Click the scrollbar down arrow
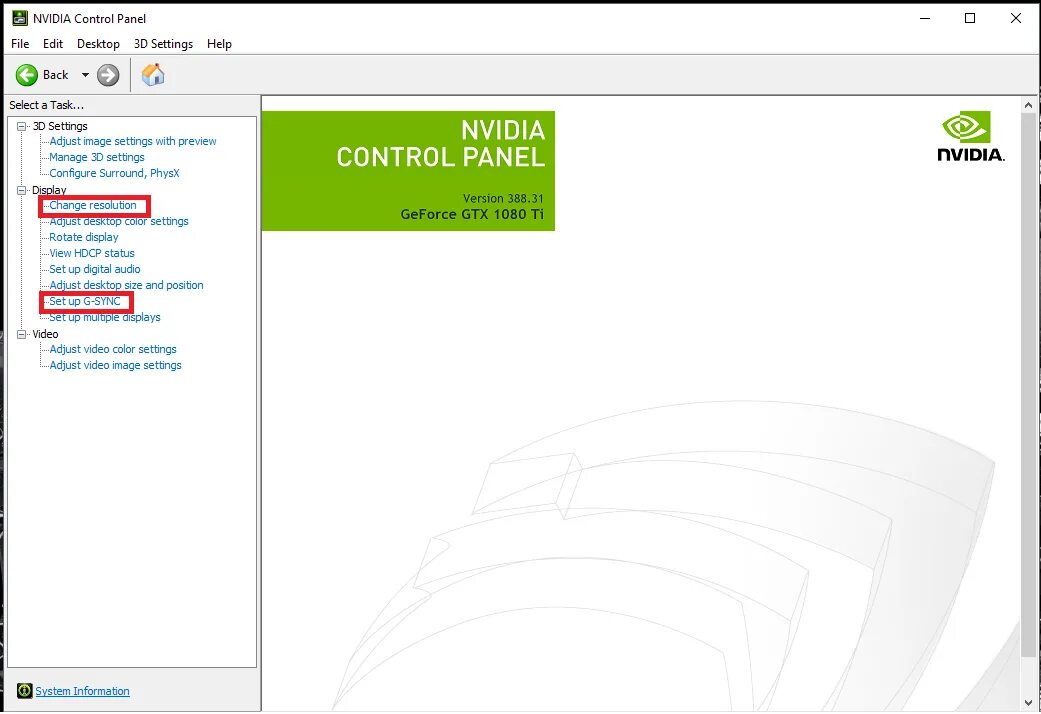The height and width of the screenshot is (714, 1041). [x=1028, y=703]
